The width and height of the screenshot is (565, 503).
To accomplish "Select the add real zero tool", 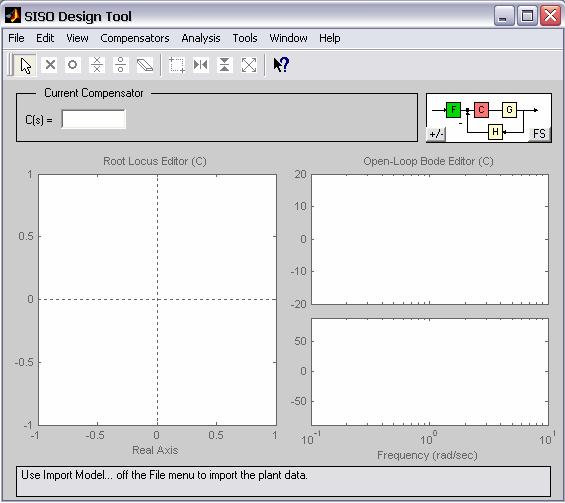I will click(x=73, y=65).
